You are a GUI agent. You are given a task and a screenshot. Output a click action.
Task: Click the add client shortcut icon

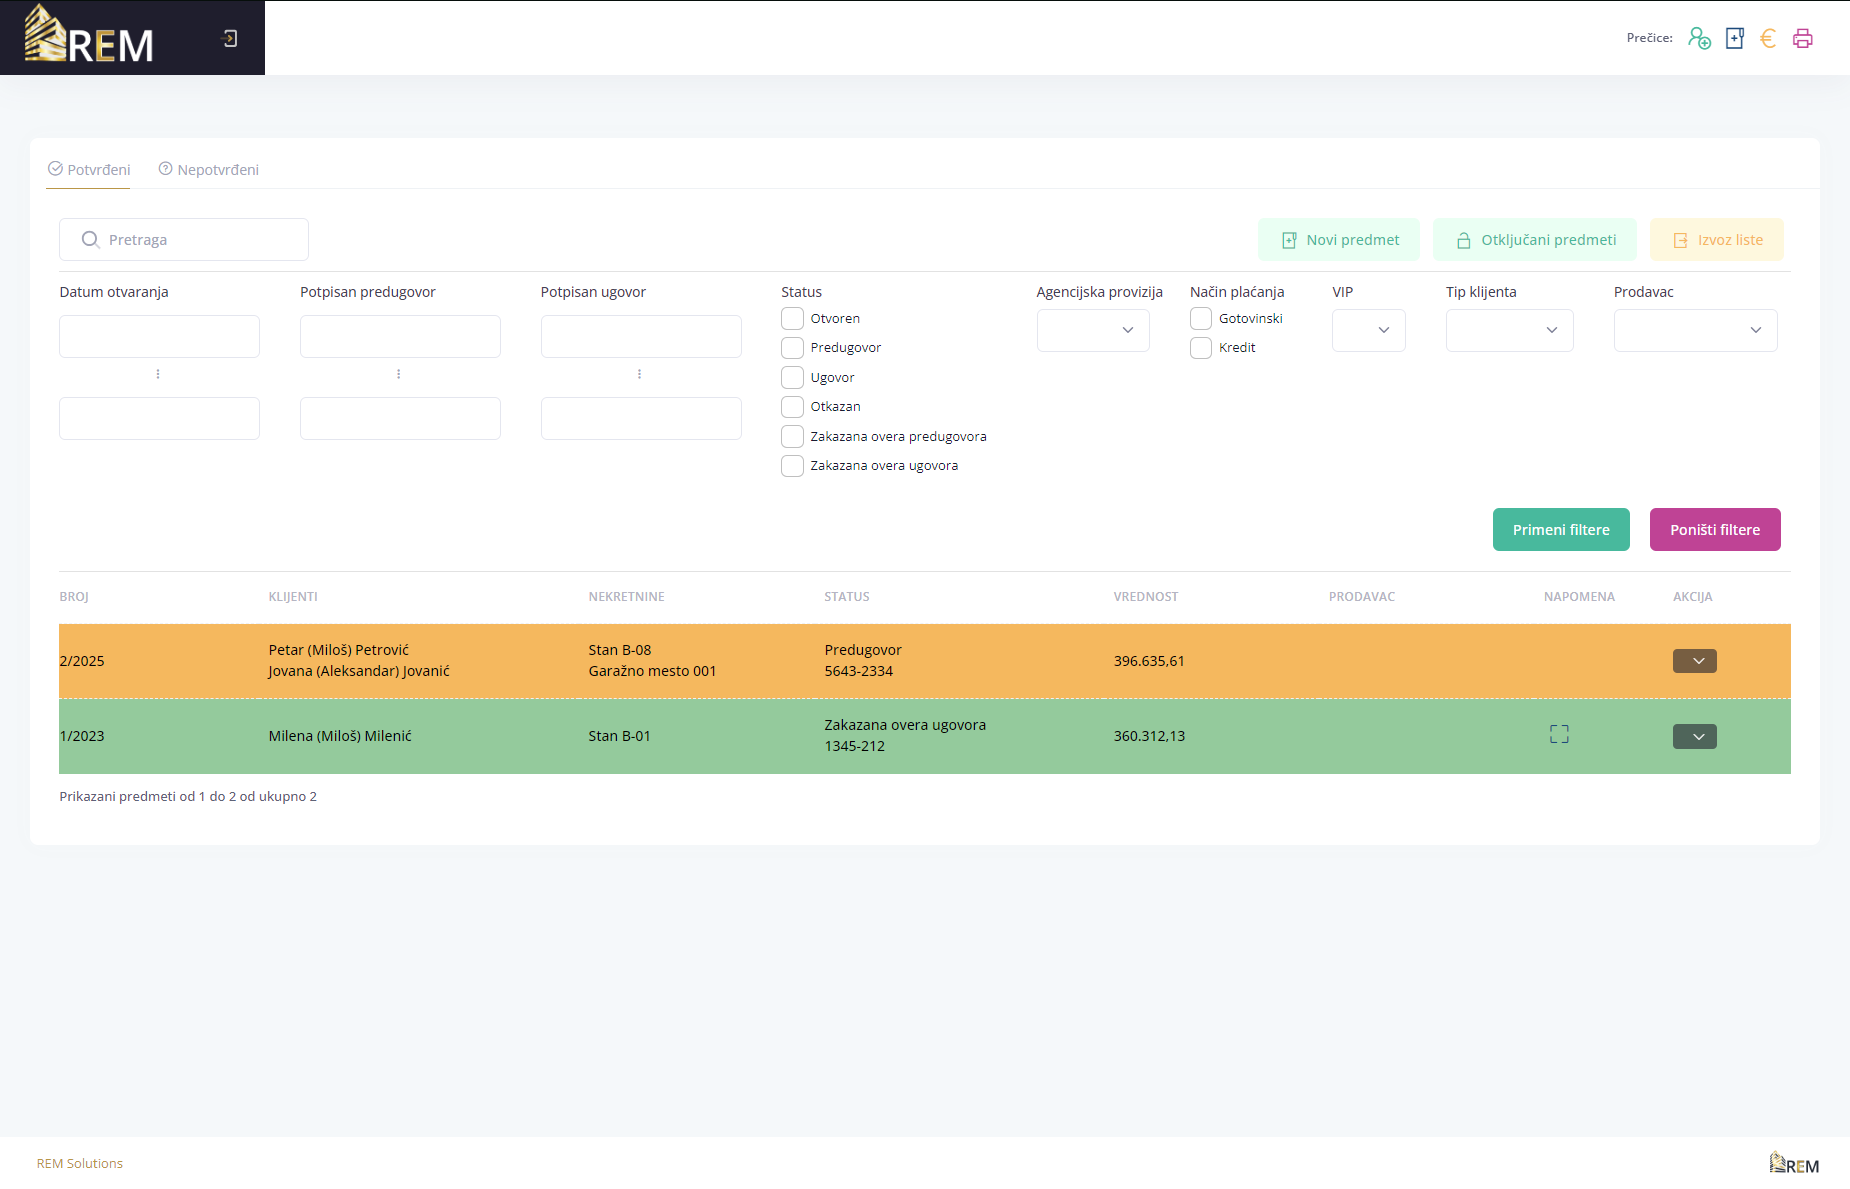tap(1699, 38)
